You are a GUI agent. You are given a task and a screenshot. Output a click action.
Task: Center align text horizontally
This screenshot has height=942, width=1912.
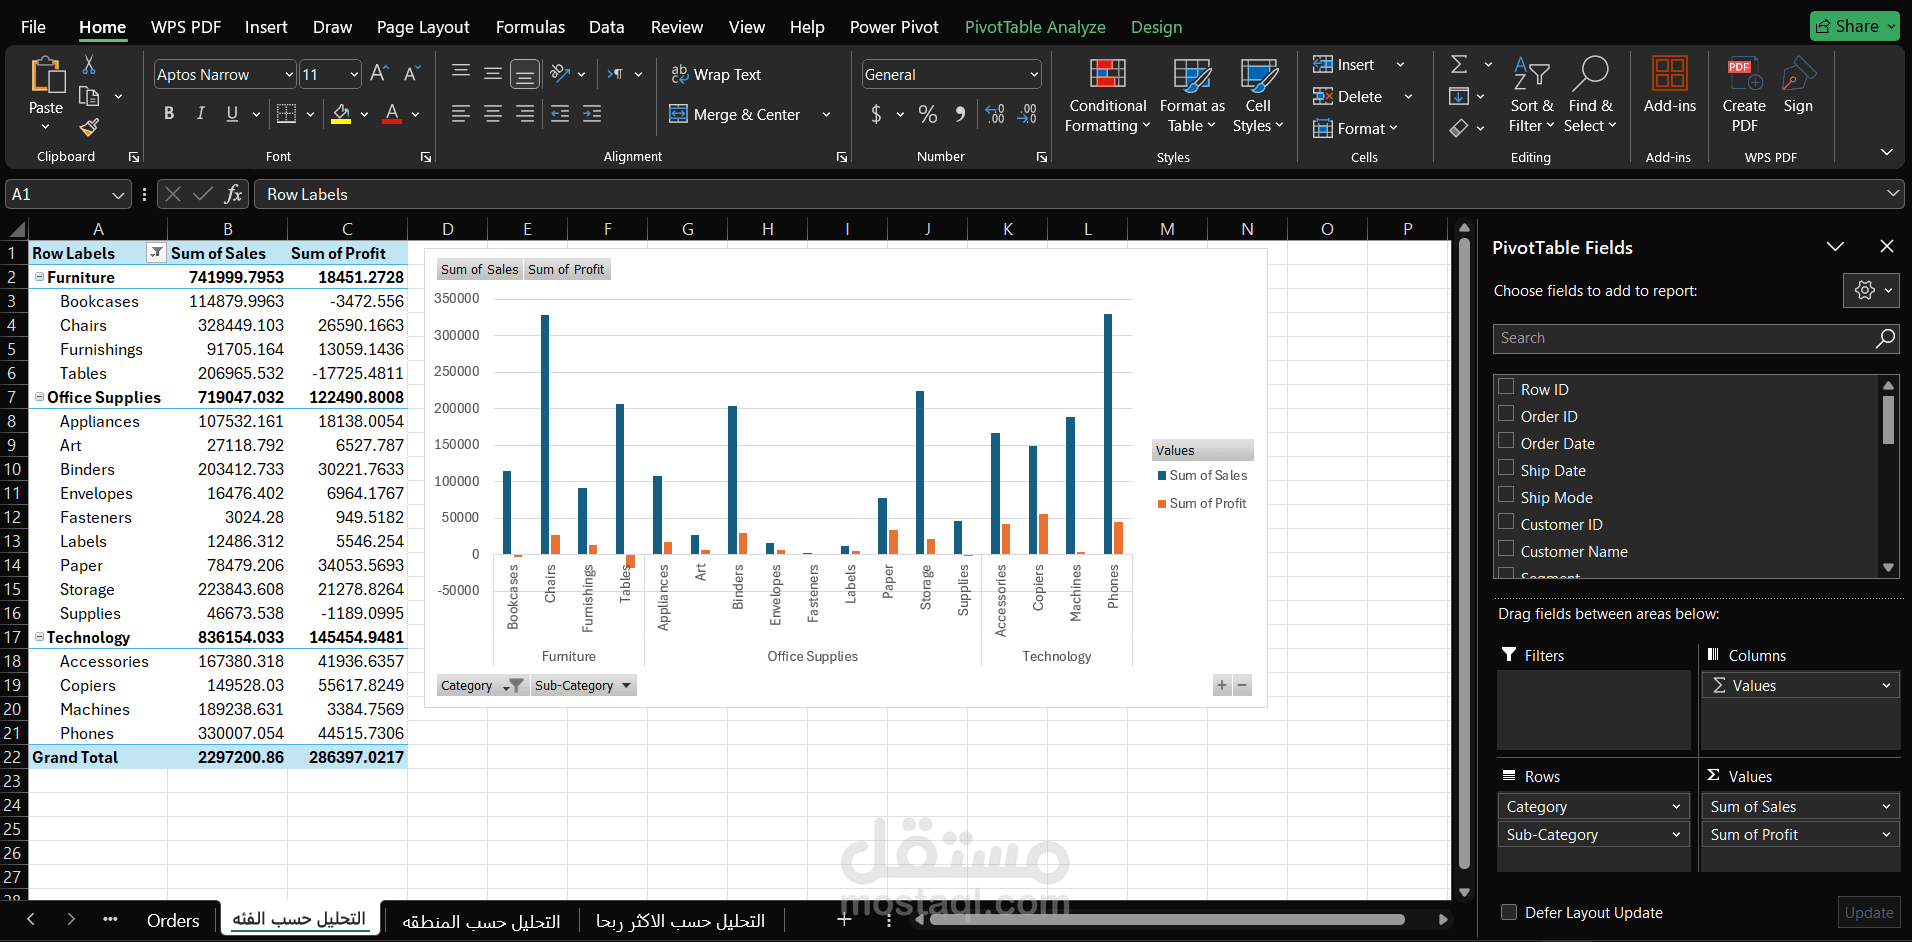493,114
